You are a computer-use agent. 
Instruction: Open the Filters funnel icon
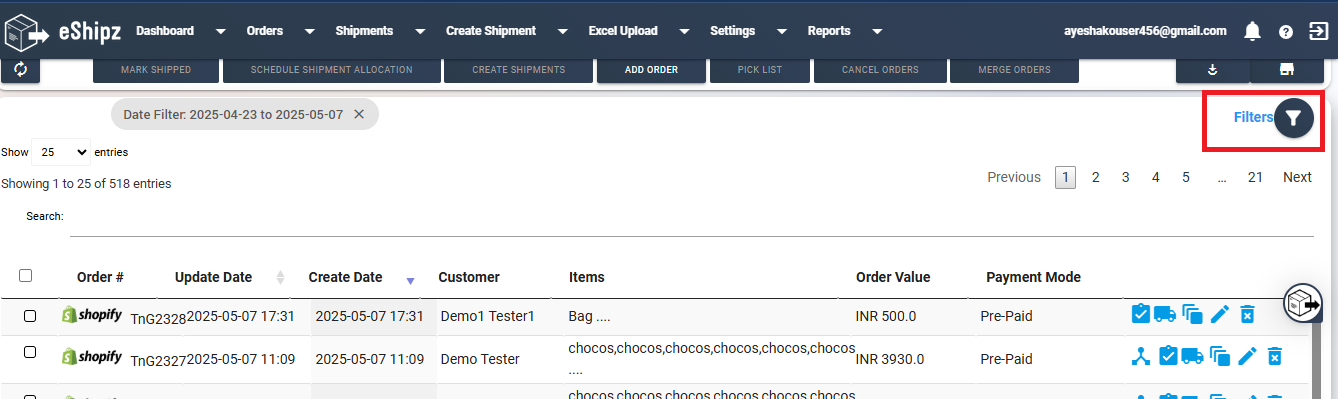[1293, 118]
